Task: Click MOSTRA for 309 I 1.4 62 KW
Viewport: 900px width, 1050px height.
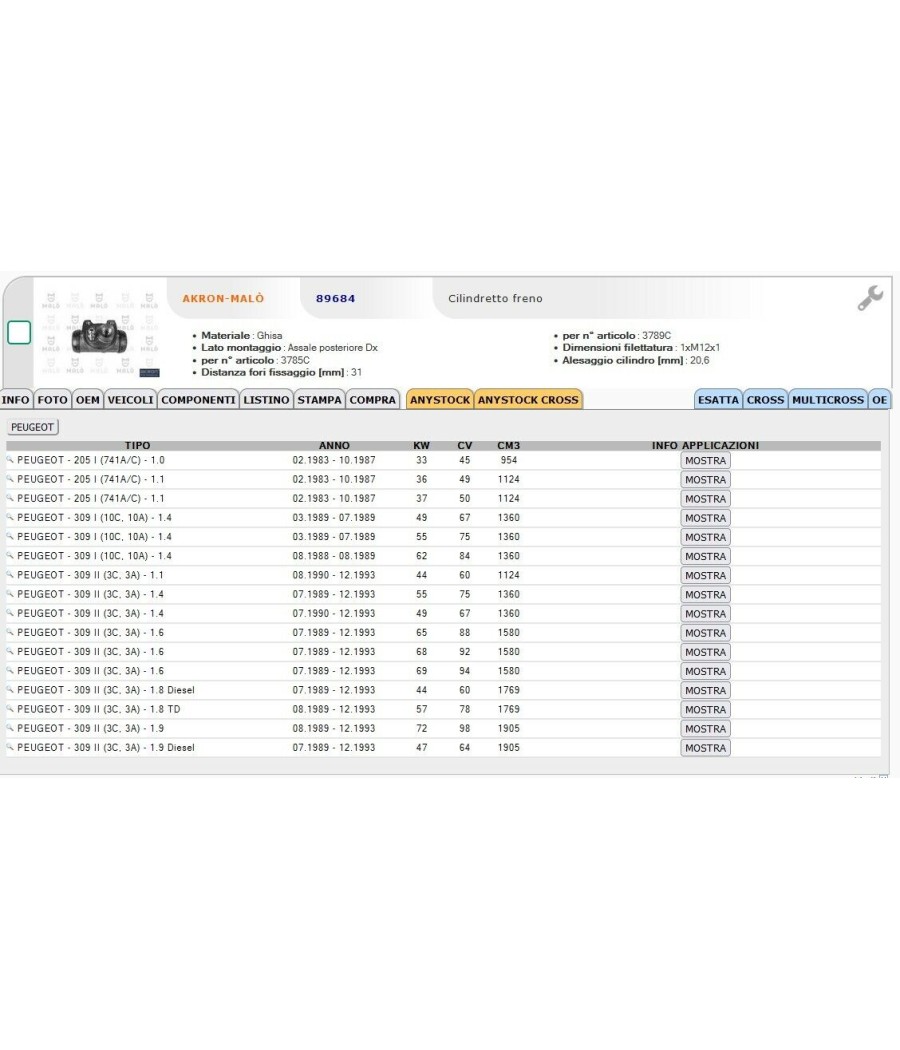Action: 705,556
